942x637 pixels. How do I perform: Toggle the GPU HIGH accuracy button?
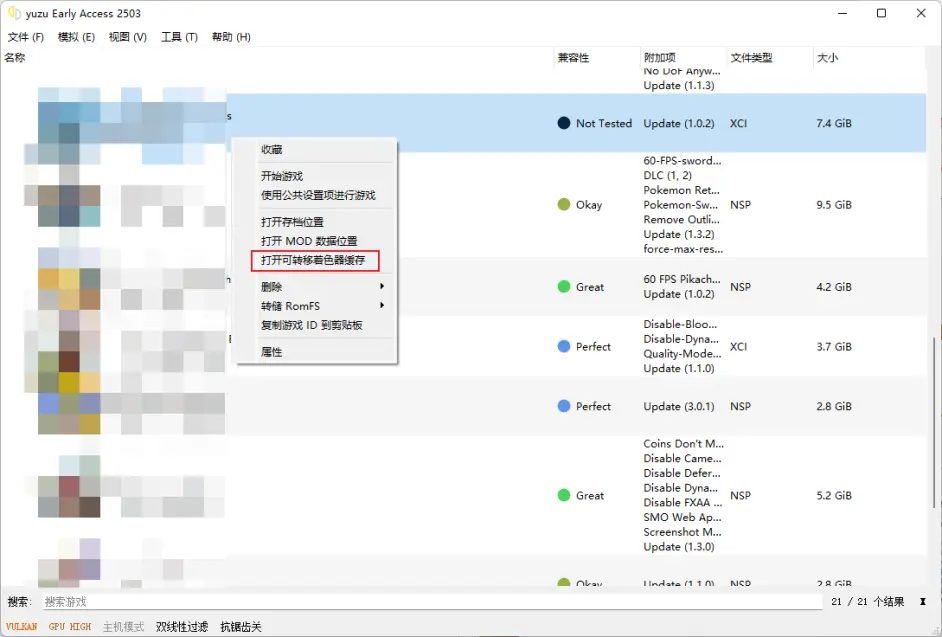tap(70, 627)
